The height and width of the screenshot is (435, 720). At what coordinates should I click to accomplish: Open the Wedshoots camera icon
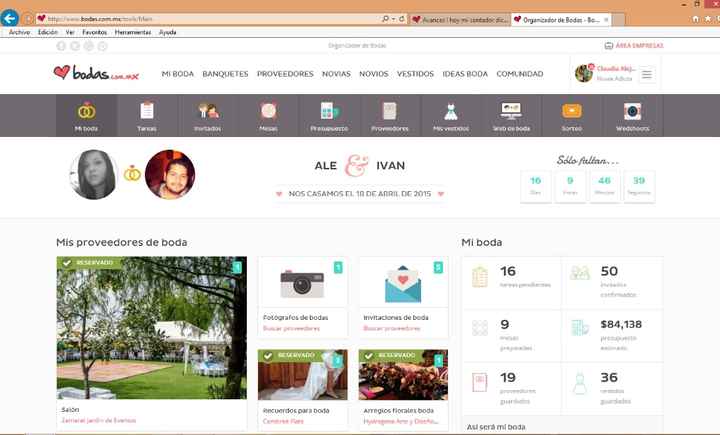632,112
